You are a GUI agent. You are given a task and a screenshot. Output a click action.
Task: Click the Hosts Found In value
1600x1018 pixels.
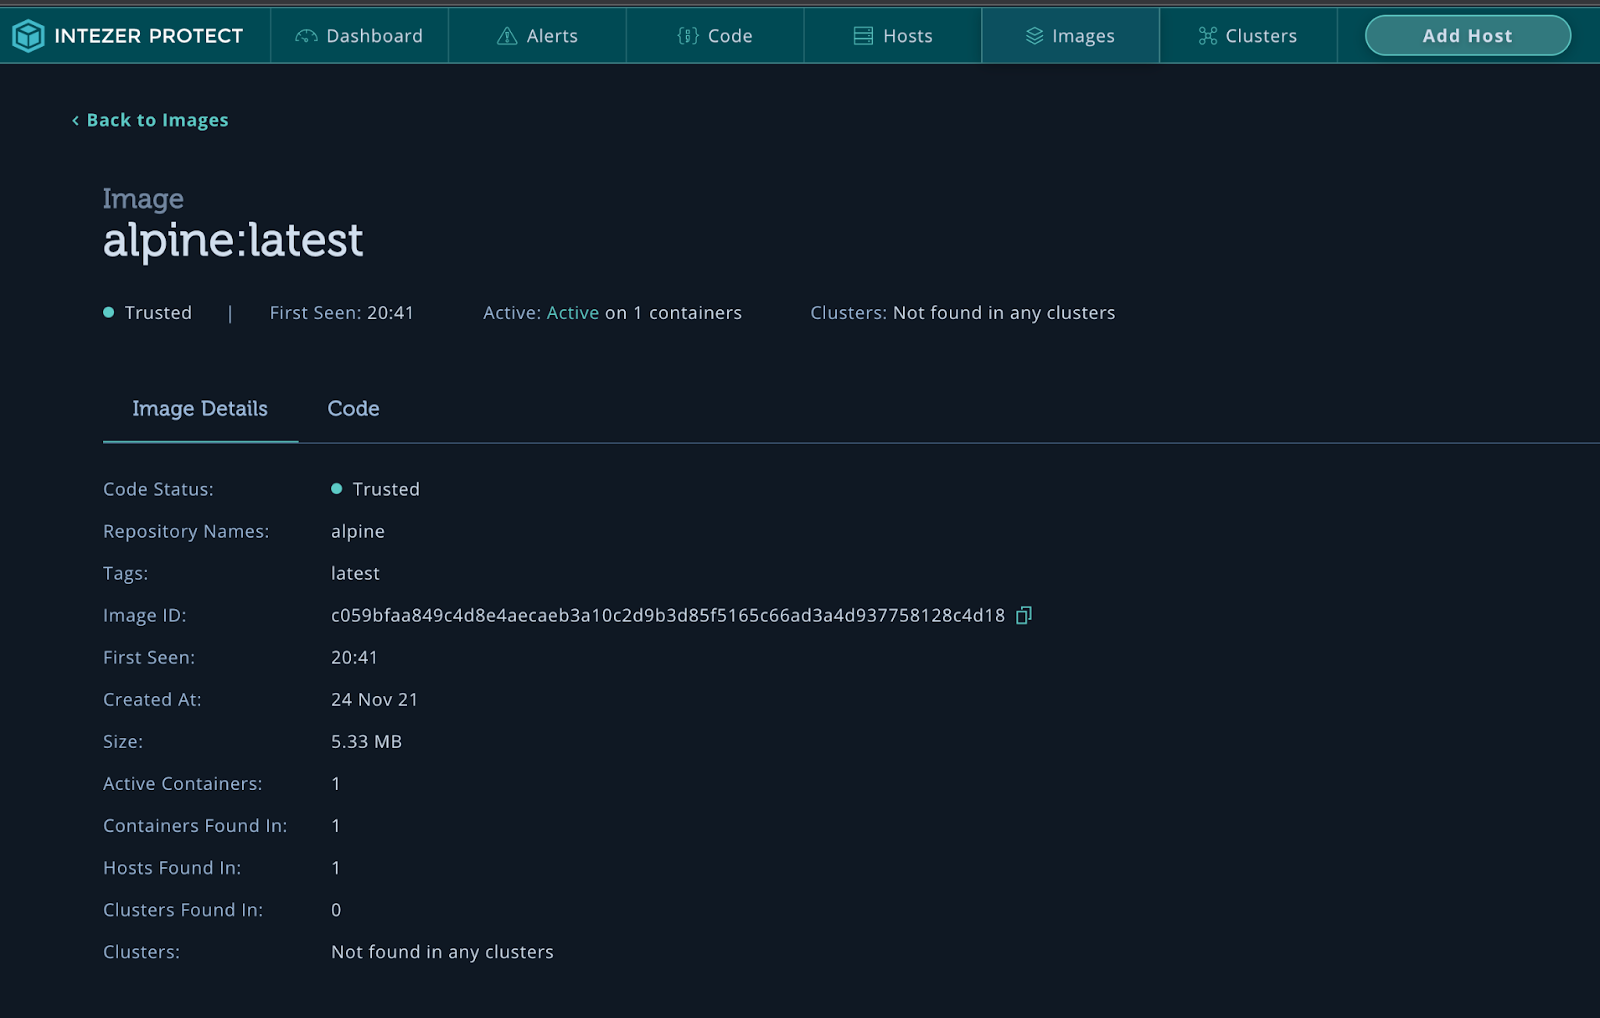[x=336, y=868]
